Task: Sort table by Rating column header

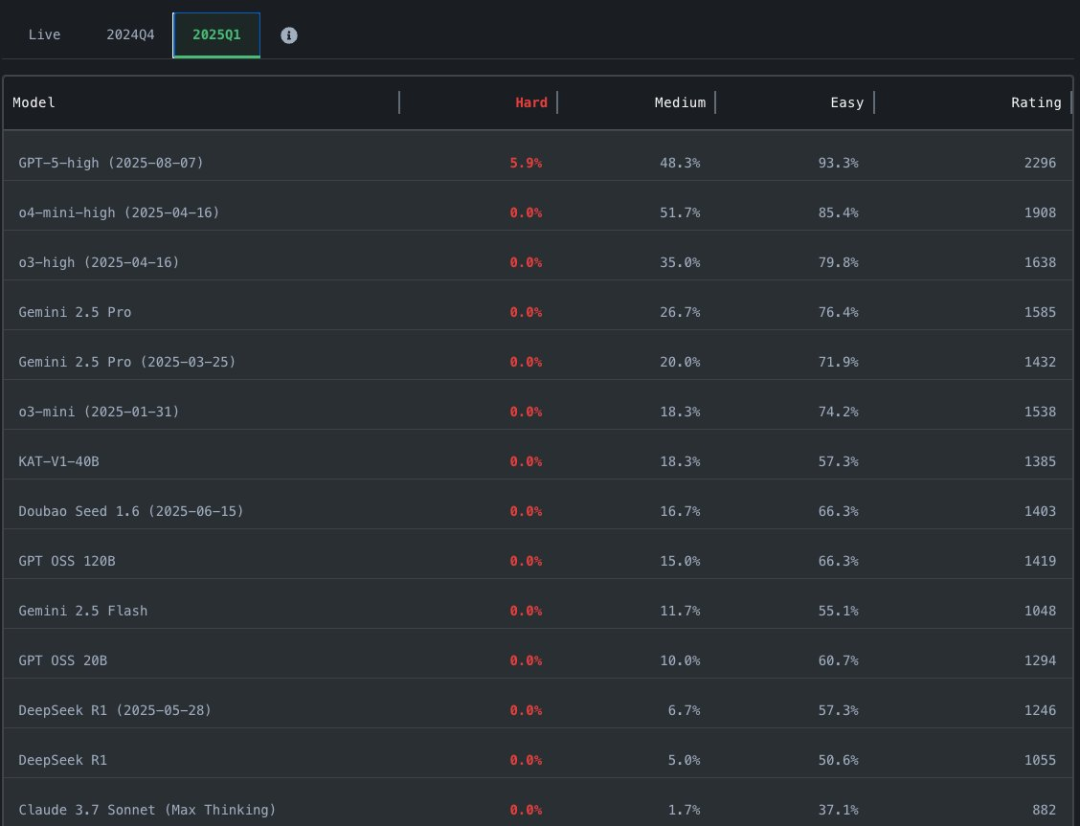Action: [1036, 103]
